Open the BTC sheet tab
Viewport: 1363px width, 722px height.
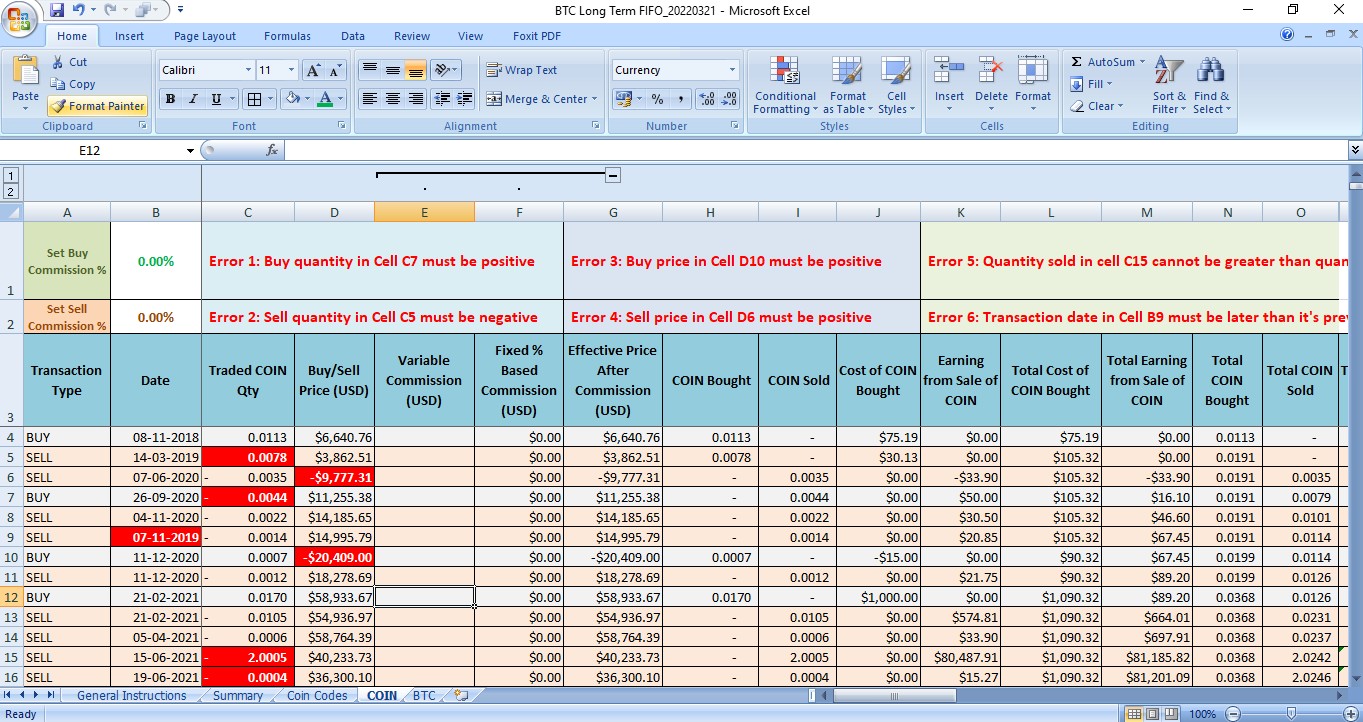coord(424,695)
